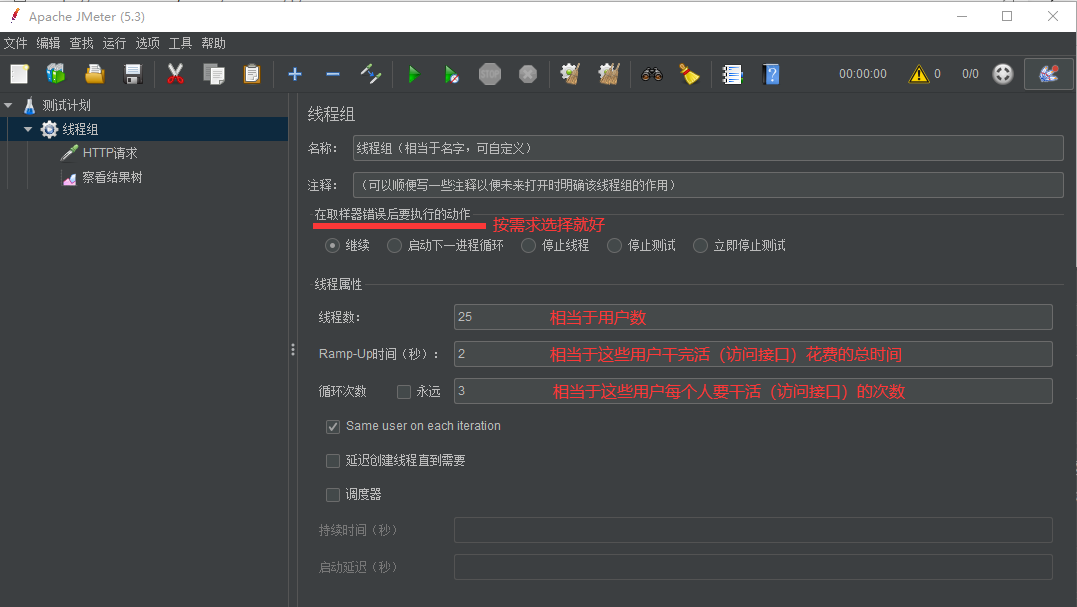This screenshot has width=1077, height=607.
Task: Enable 延迟创建线程直到需要 checkbox
Action: tap(333, 461)
